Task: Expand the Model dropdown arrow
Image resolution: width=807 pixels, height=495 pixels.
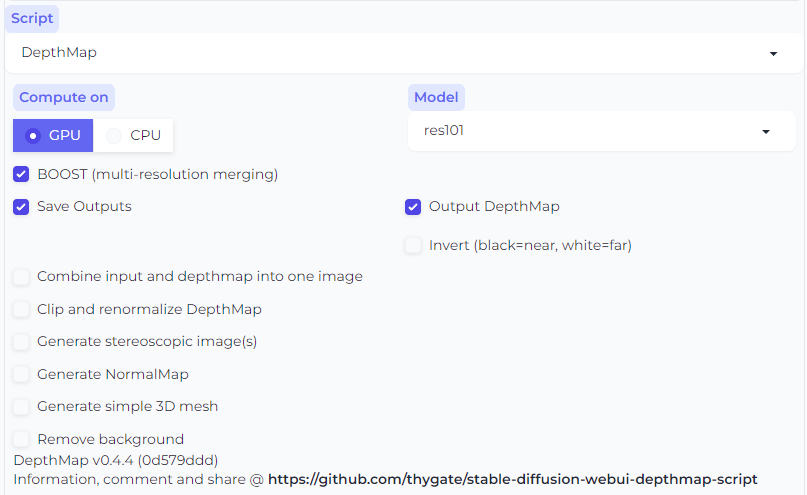Action: (x=766, y=132)
